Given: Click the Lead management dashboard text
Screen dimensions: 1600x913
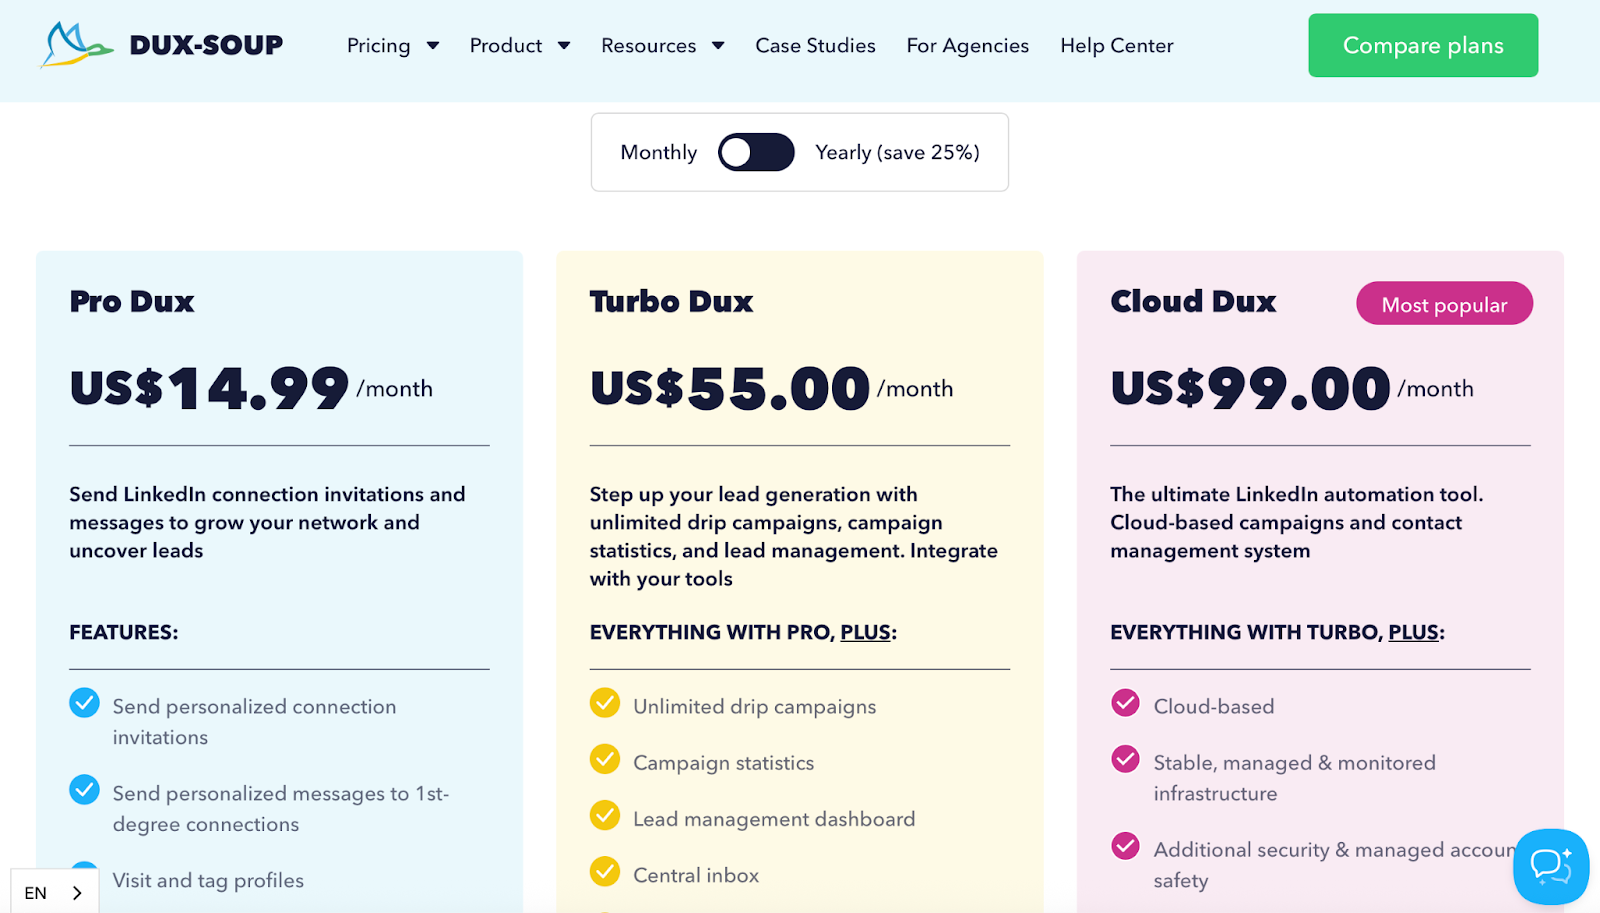Looking at the screenshot, I should [774, 819].
